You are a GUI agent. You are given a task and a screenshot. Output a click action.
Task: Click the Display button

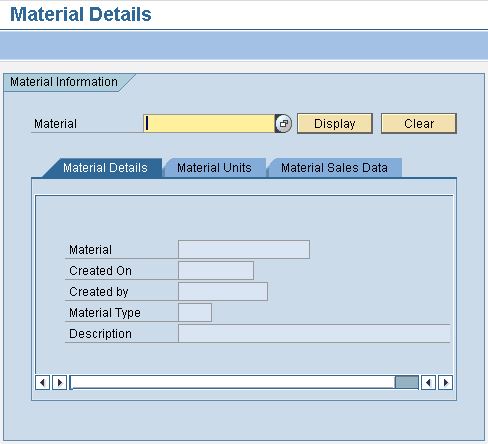tap(335, 124)
